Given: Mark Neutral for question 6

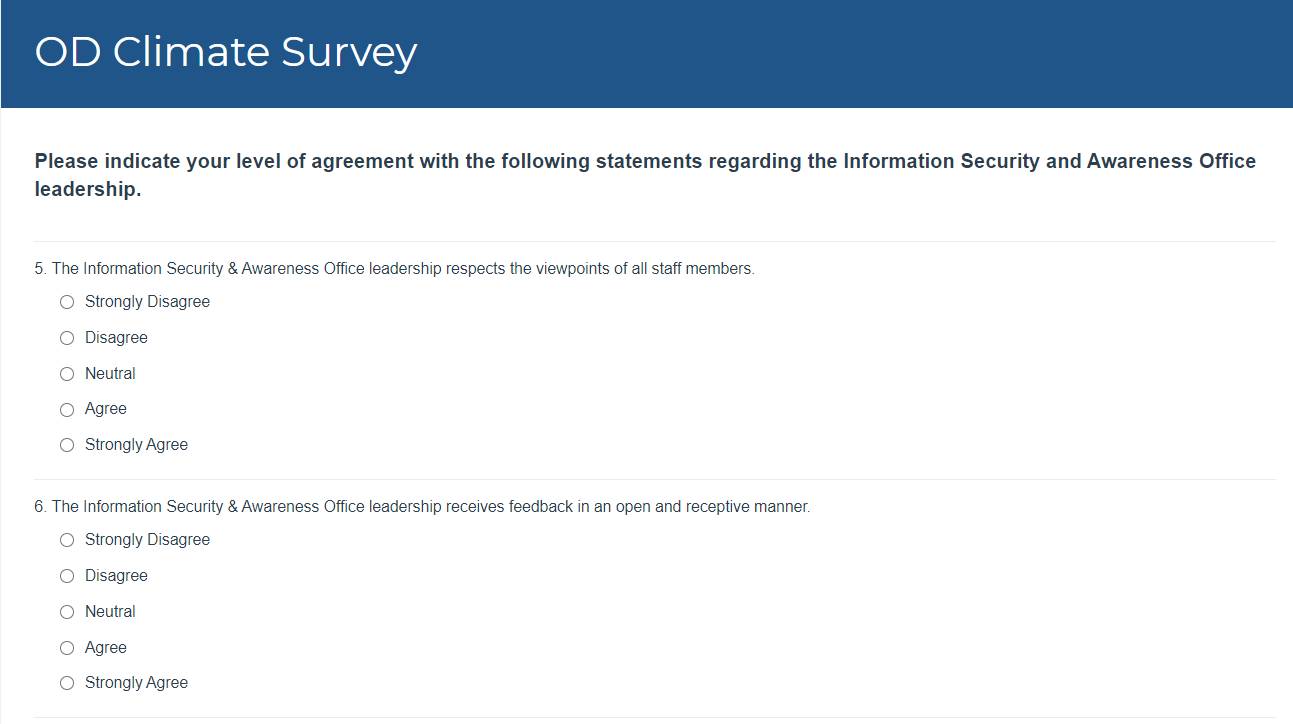Looking at the screenshot, I should 67,612.
